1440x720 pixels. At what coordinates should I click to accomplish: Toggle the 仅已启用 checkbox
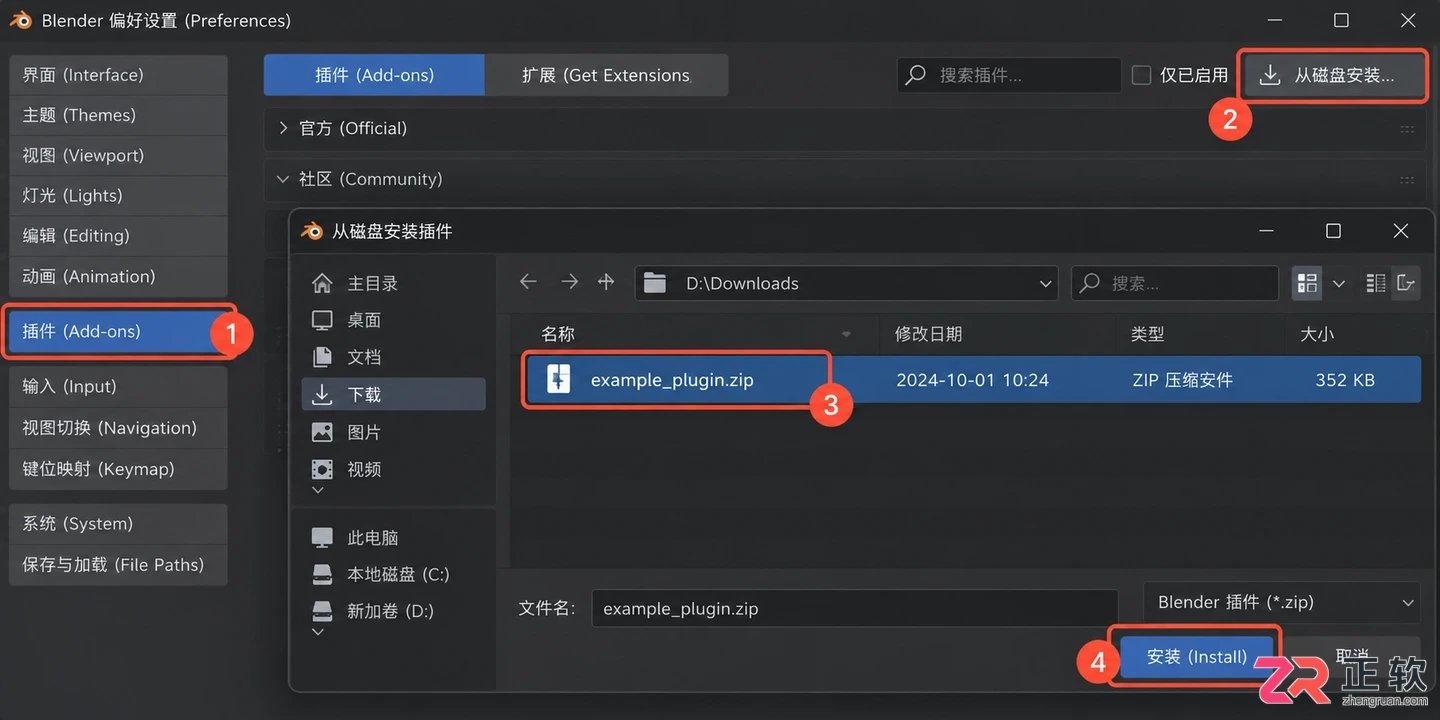click(x=1141, y=75)
